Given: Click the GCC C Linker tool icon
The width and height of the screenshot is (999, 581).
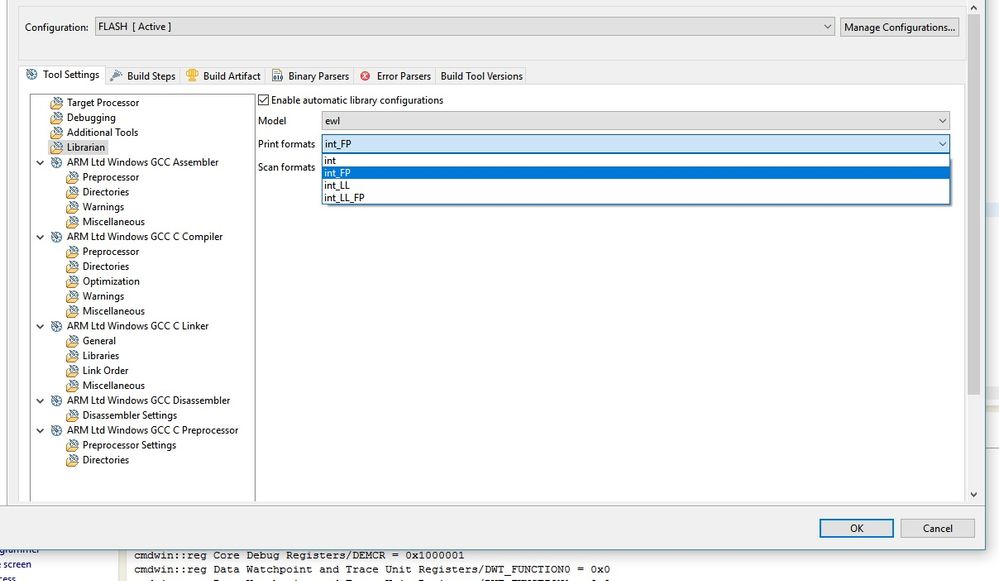Looking at the screenshot, I should pyautogui.click(x=57, y=326).
